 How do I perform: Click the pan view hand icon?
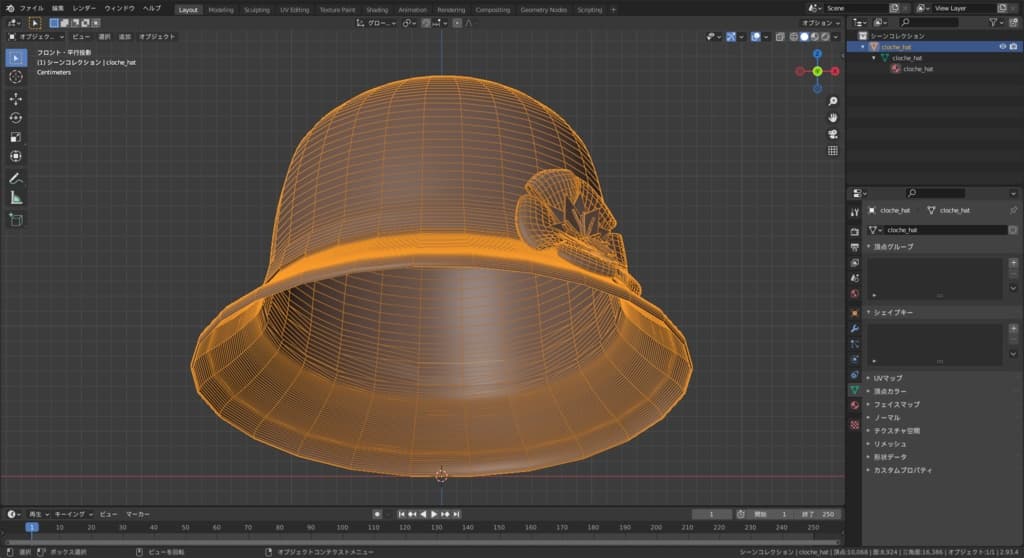(x=833, y=118)
